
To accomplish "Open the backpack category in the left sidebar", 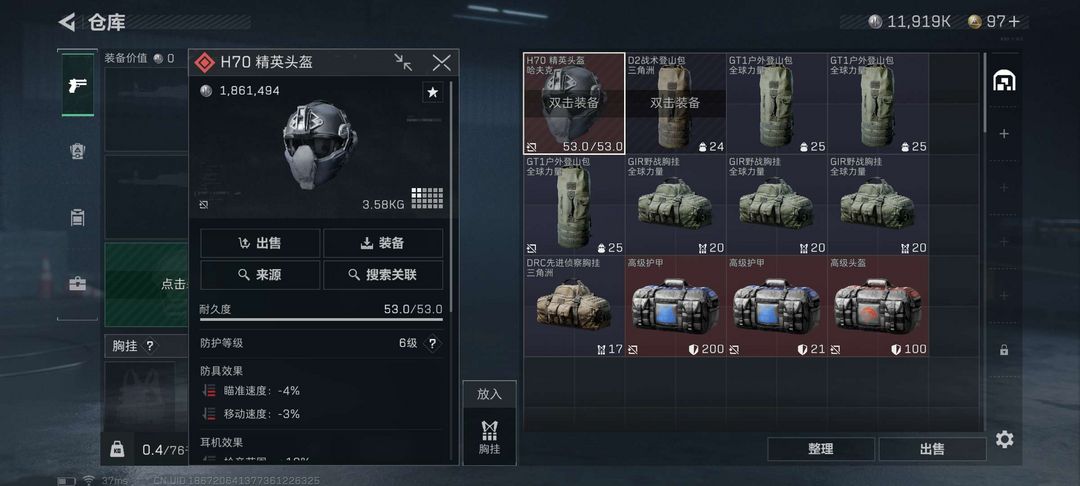I will 78,218.
